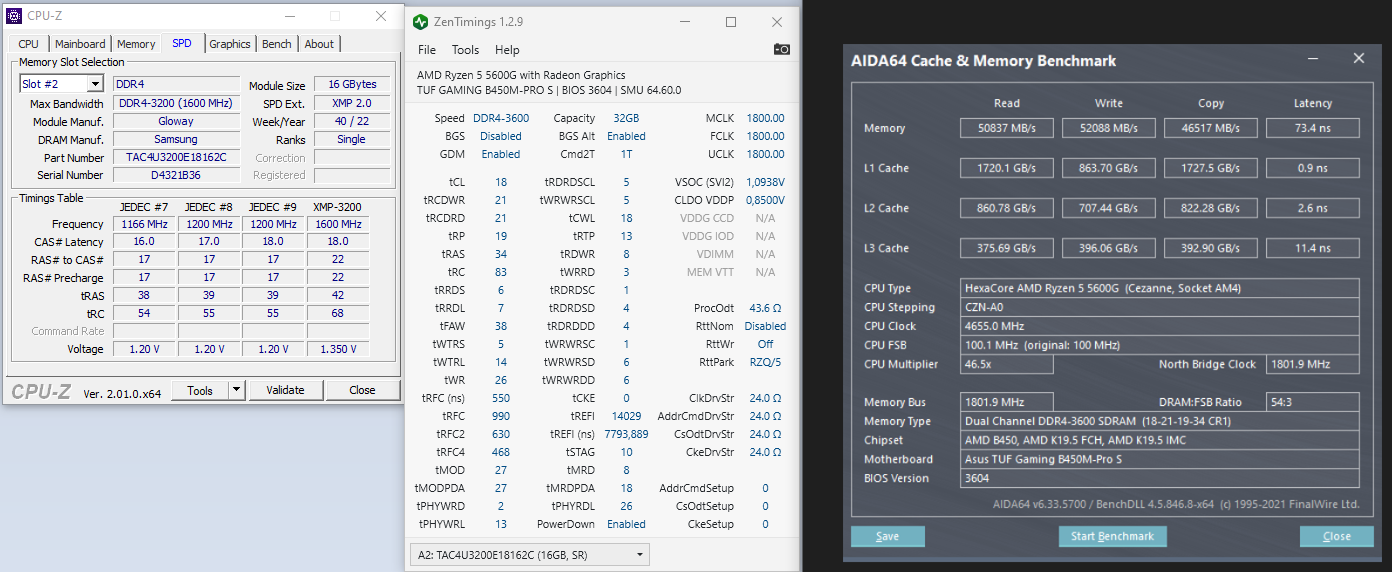Viewport: 1392px width, 572px height.
Task: Click the DRAM:FSB Ratio 54:3 field
Action: click(1313, 402)
